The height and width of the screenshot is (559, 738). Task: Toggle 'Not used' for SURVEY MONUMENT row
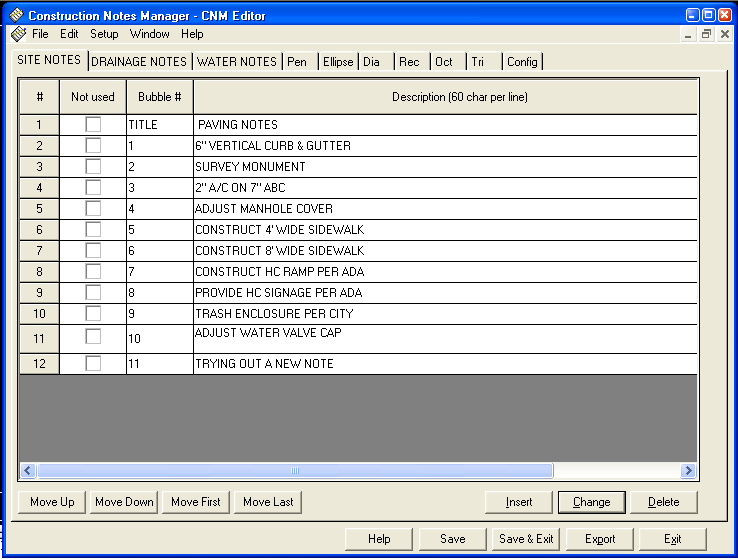[93, 167]
